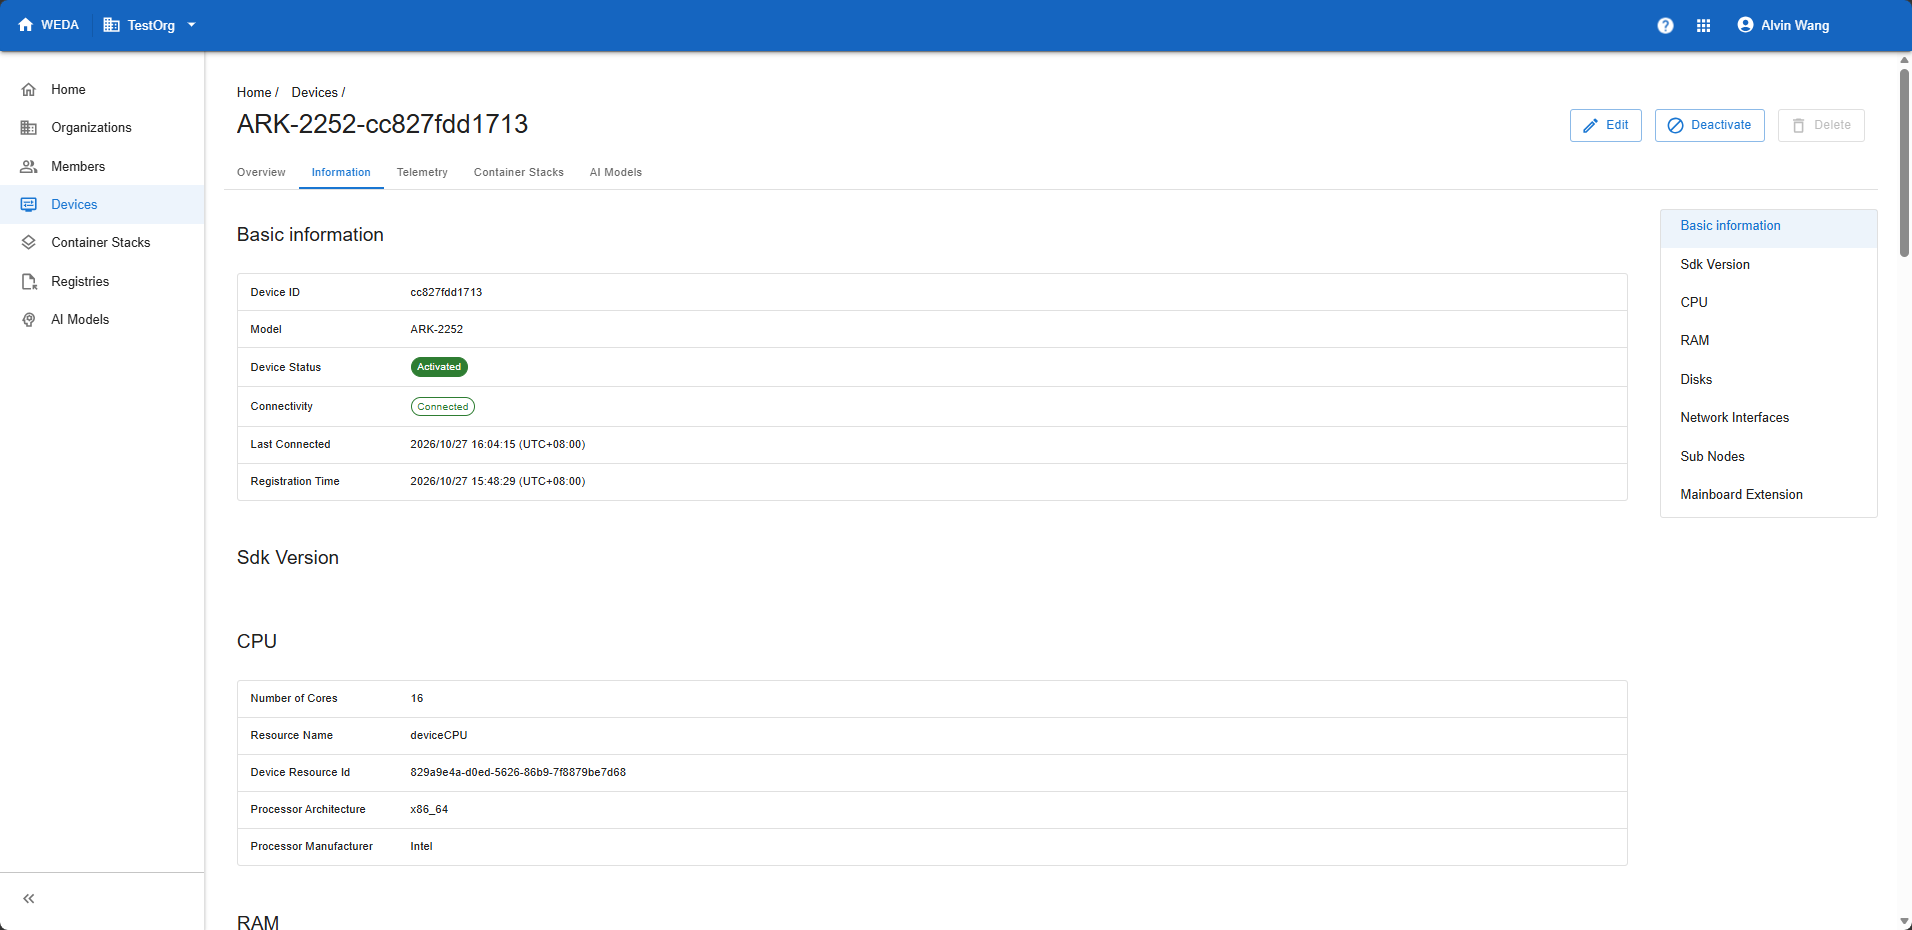Click the AI Models icon in sidebar
Viewport: 1912px width, 930px height.
pos(29,320)
